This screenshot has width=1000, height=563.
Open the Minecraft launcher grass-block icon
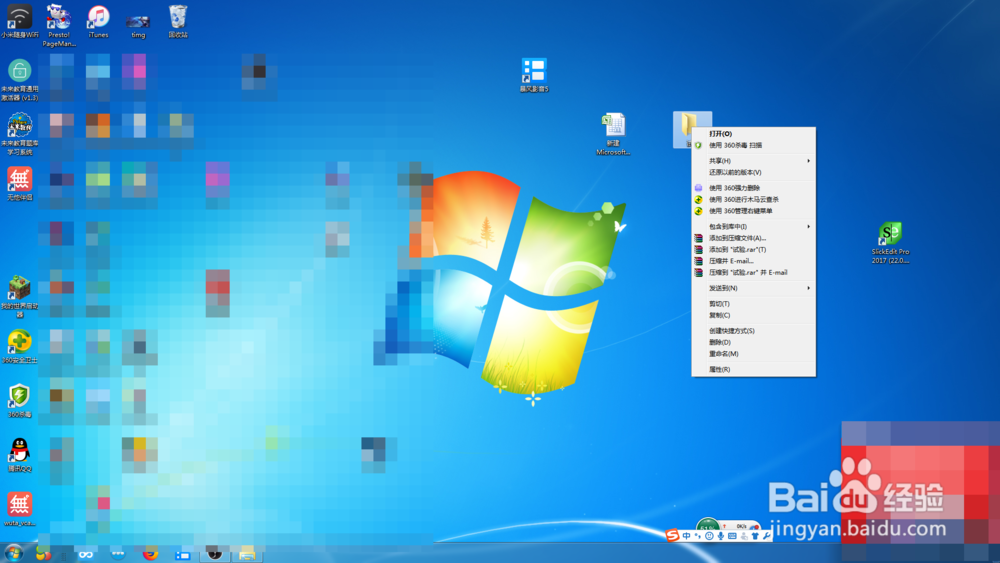point(19,296)
